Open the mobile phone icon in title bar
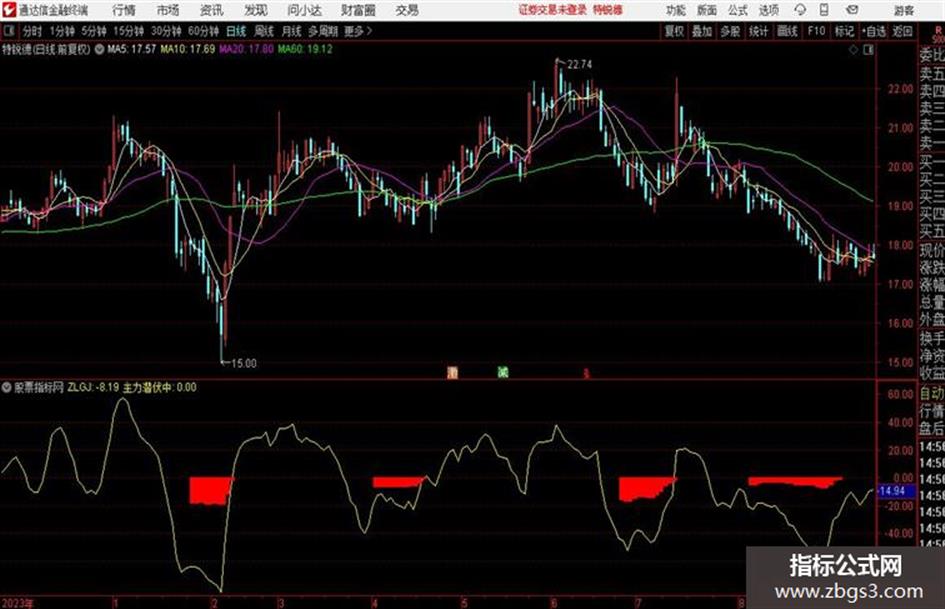 pyautogui.click(x=824, y=10)
